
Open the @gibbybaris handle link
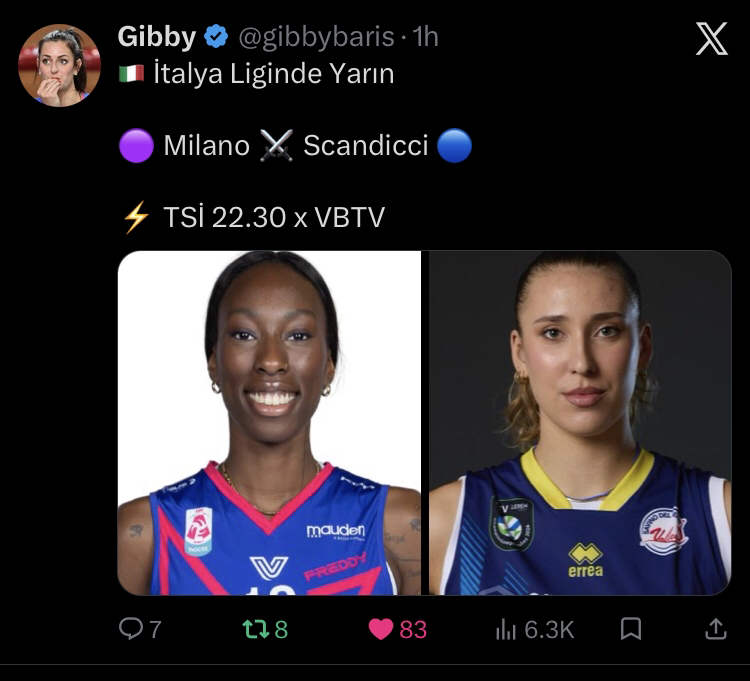(316, 36)
